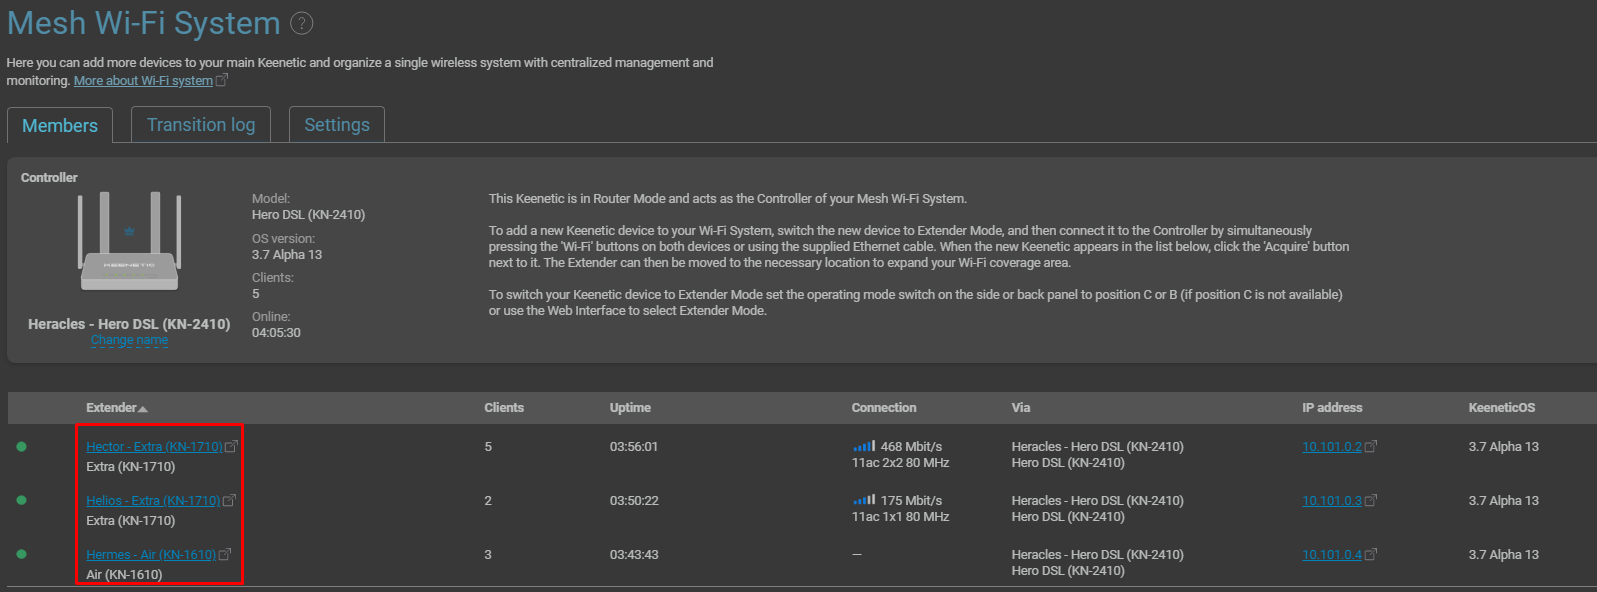The image size is (1597, 592).
Task: Open IP address 10.101.0.3 link
Action: pyautogui.click(x=1332, y=501)
